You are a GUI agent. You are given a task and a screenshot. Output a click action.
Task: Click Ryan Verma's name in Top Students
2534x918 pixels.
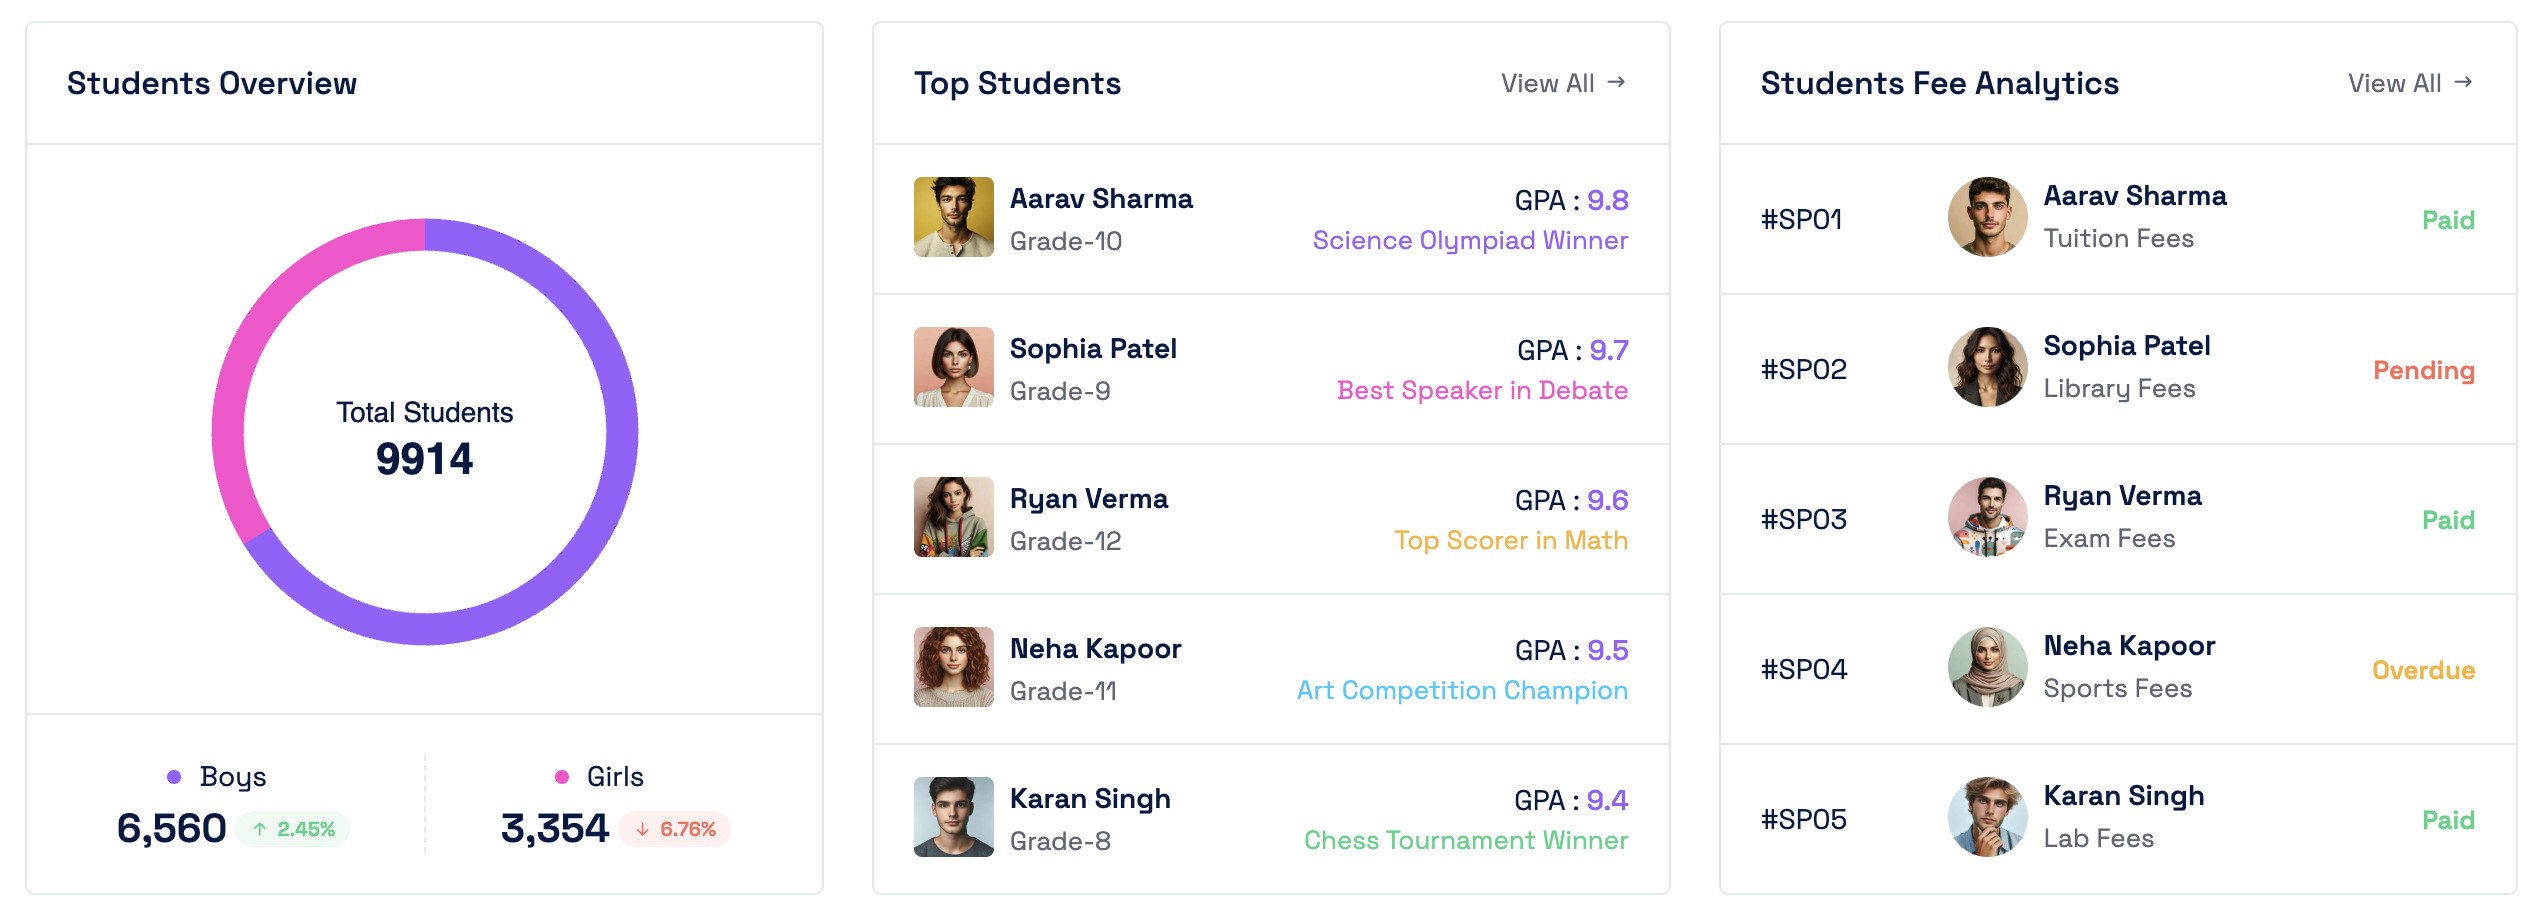point(1088,498)
